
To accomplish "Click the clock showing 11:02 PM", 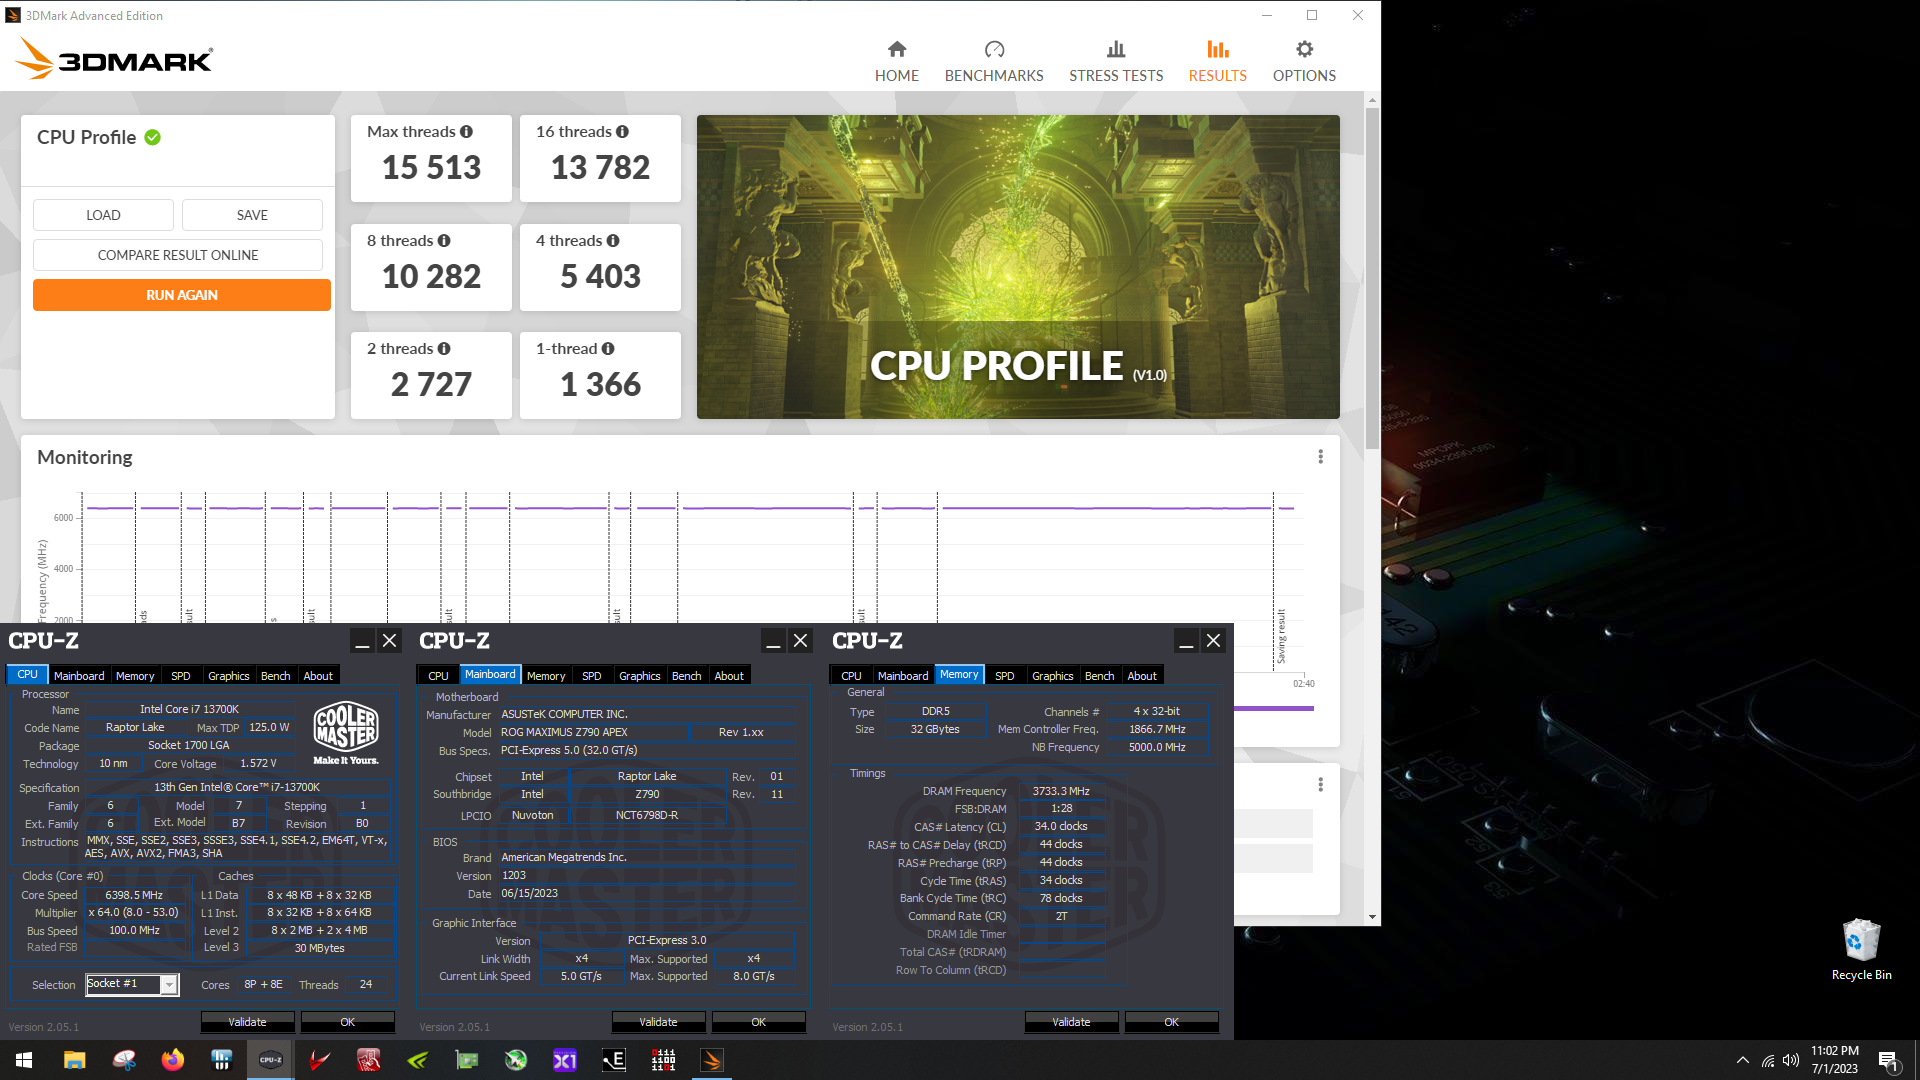I will (1834, 1051).
